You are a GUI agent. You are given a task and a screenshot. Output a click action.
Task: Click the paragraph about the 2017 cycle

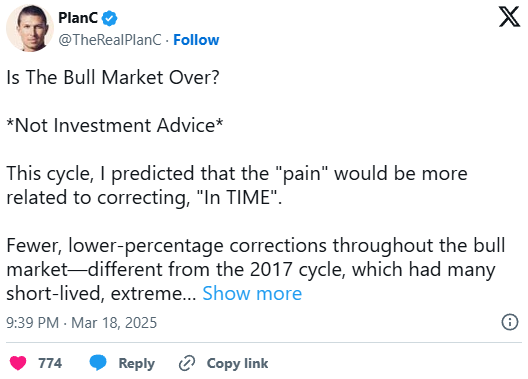pyautogui.click(x=256, y=270)
